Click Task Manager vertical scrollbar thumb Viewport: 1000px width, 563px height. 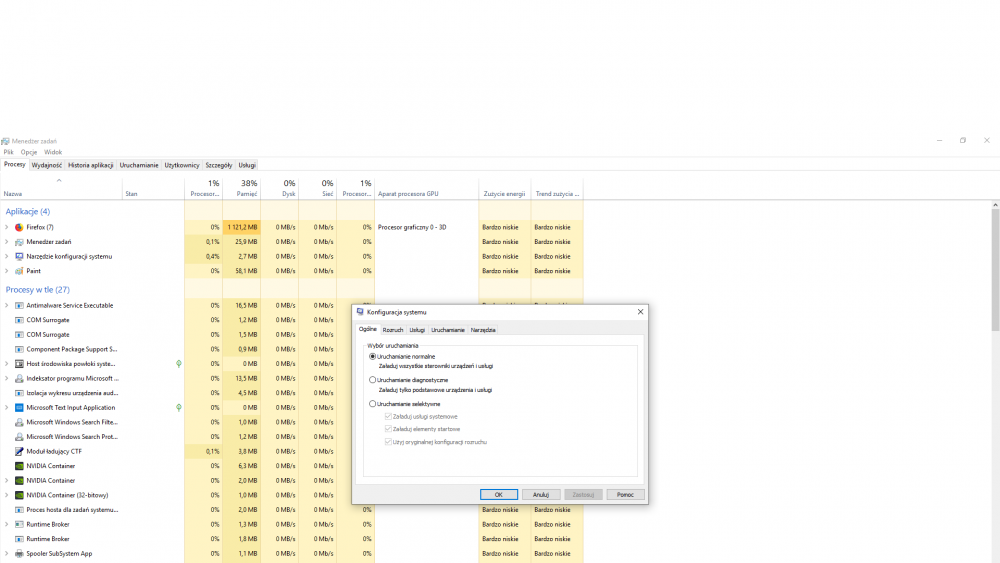[x=995, y=270]
